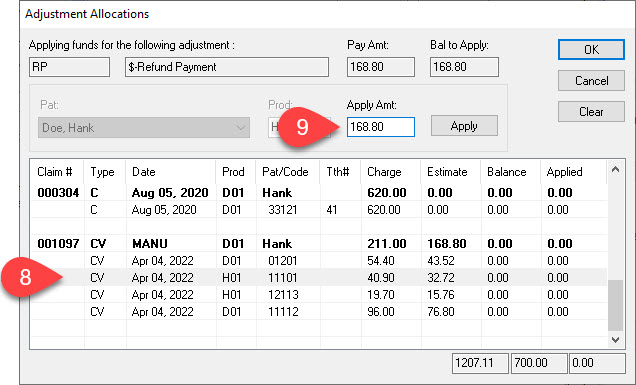Viewport: 636px width, 385px height.
Task: Select the row with code 12113
Action: pos(318,295)
